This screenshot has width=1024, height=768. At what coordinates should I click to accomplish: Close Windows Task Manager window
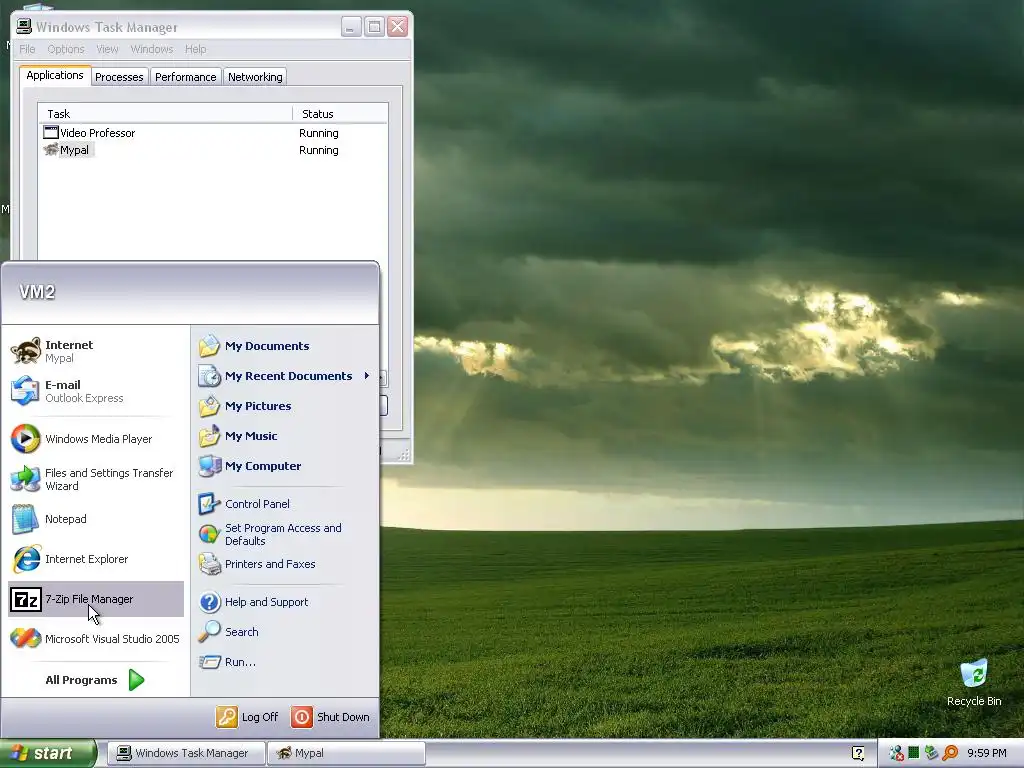click(397, 27)
